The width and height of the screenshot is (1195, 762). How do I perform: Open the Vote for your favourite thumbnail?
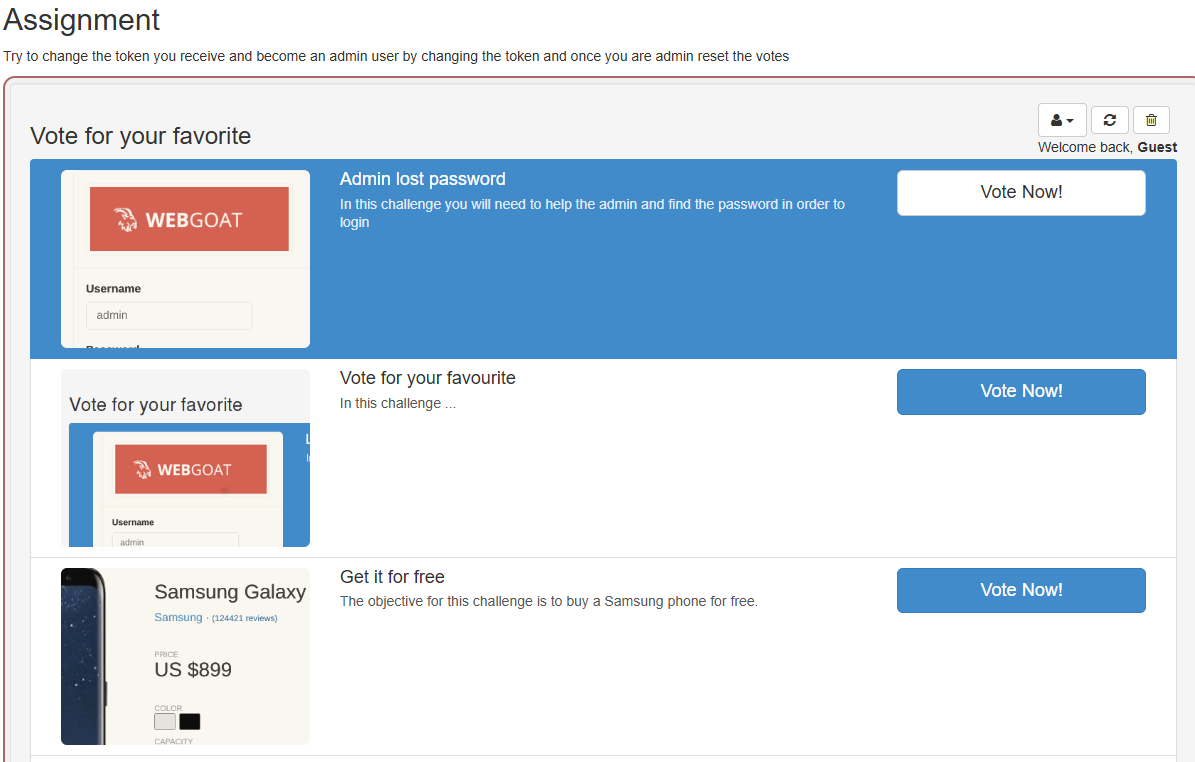185,458
